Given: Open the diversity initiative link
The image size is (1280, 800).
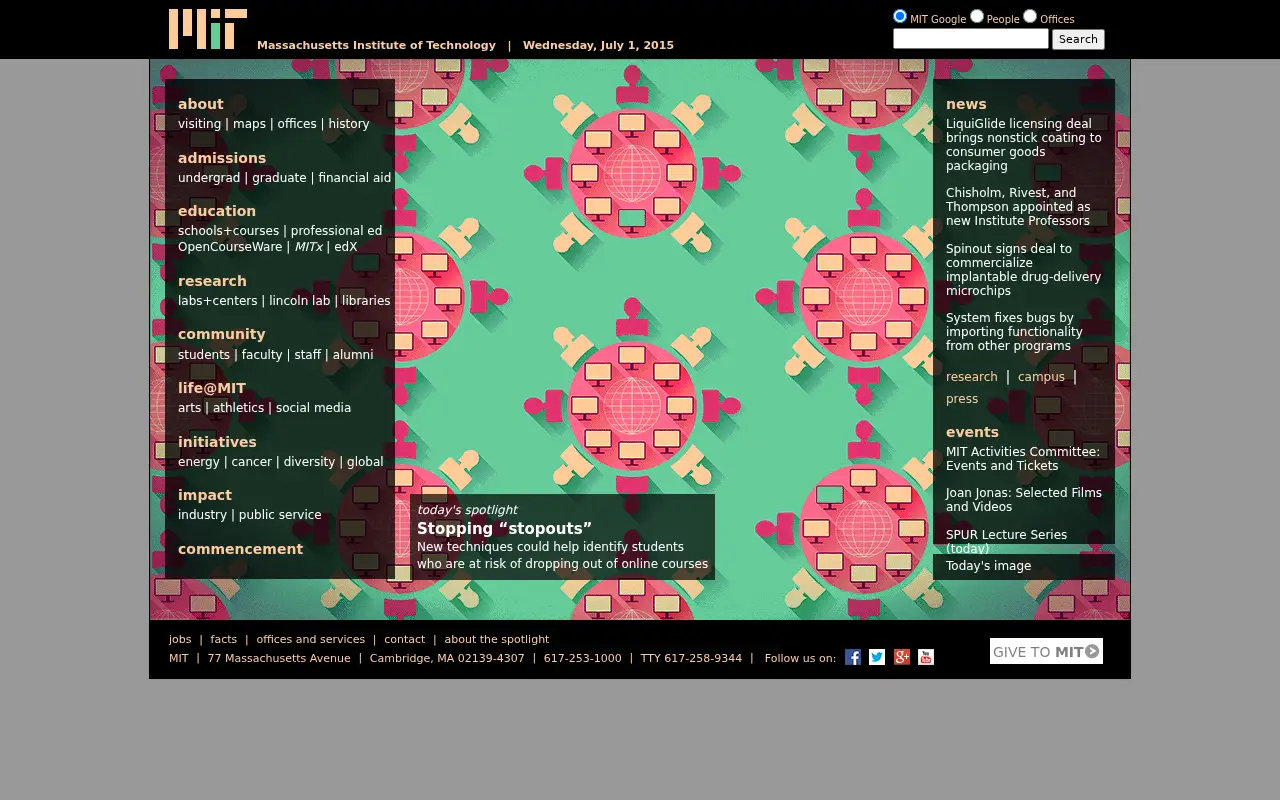Looking at the screenshot, I should click(x=309, y=462).
